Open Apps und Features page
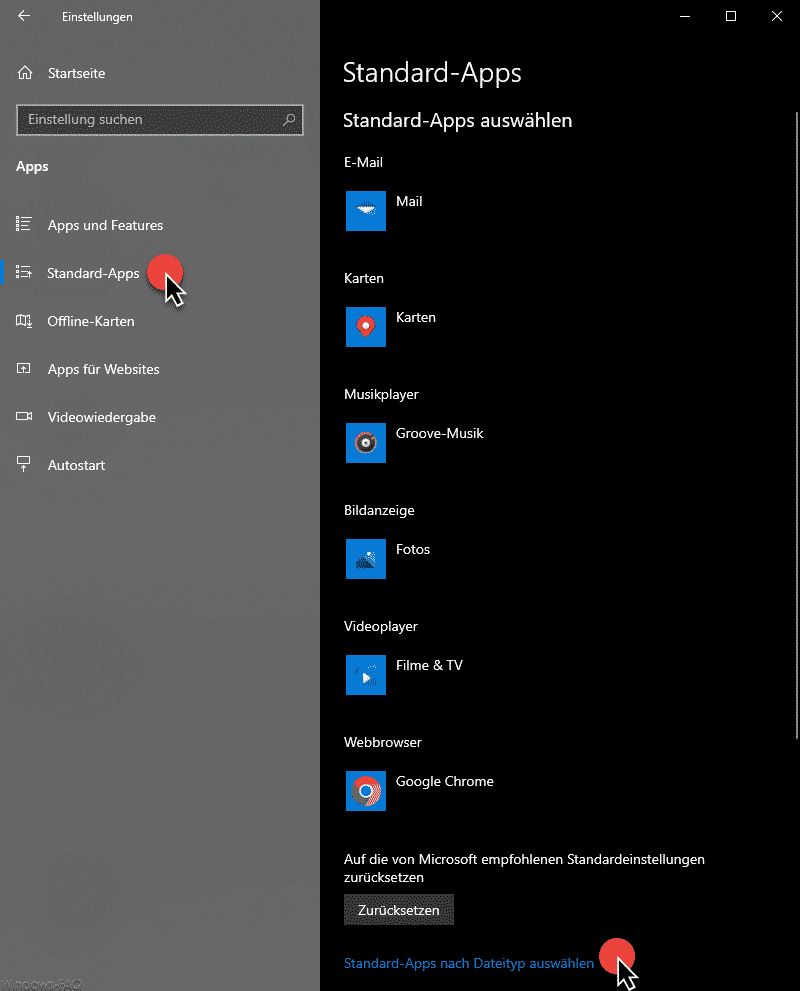Image resolution: width=800 pixels, height=991 pixels. [105, 225]
